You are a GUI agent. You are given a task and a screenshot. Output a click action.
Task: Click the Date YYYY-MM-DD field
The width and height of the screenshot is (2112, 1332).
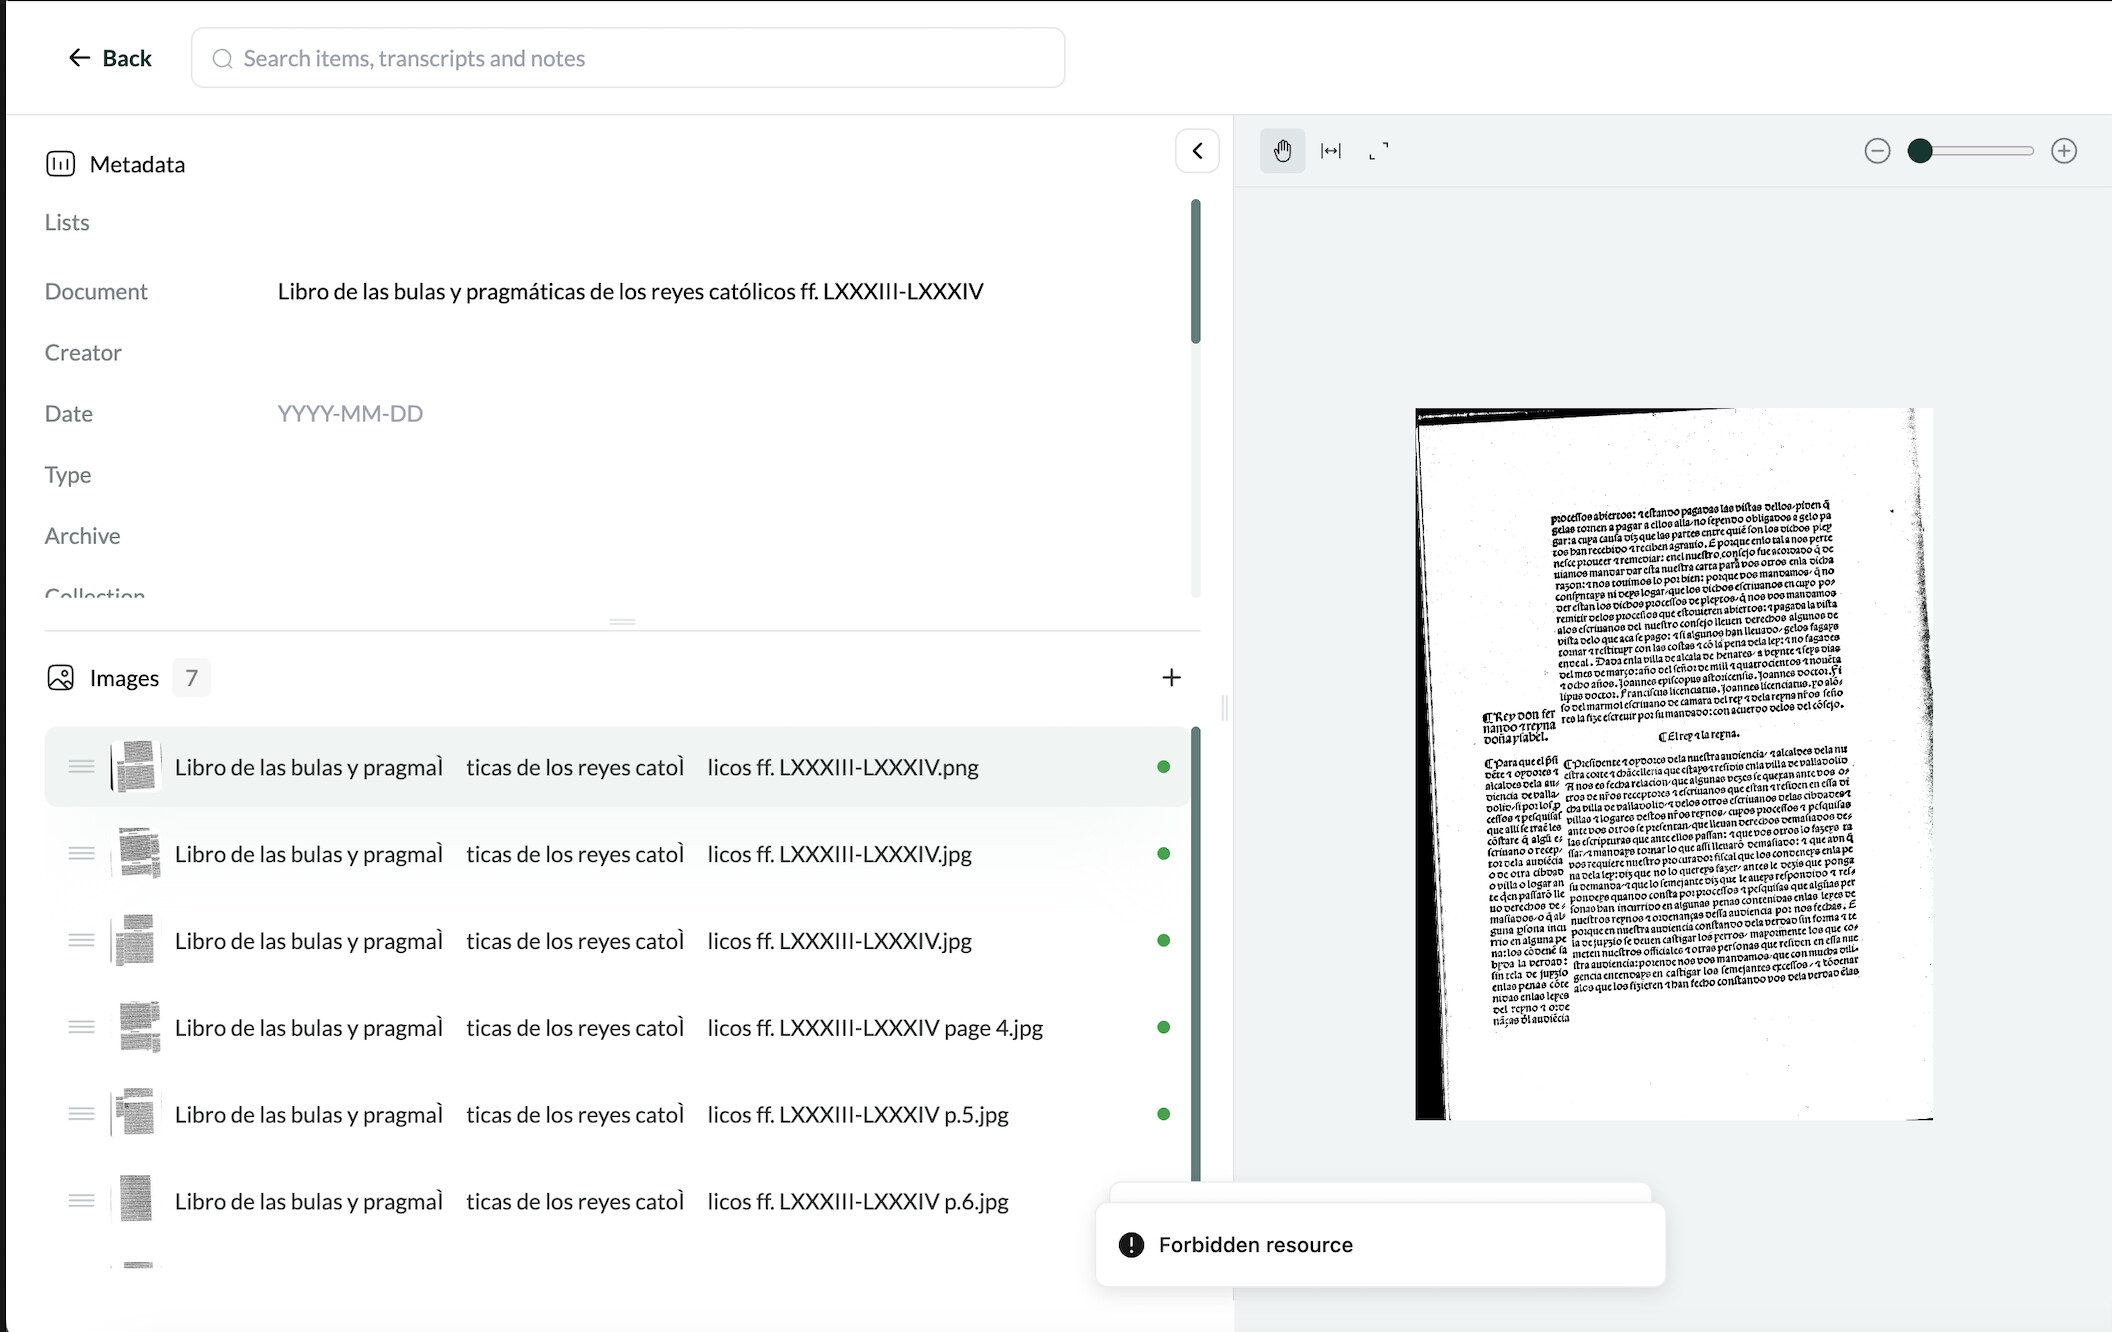click(x=350, y=414)
